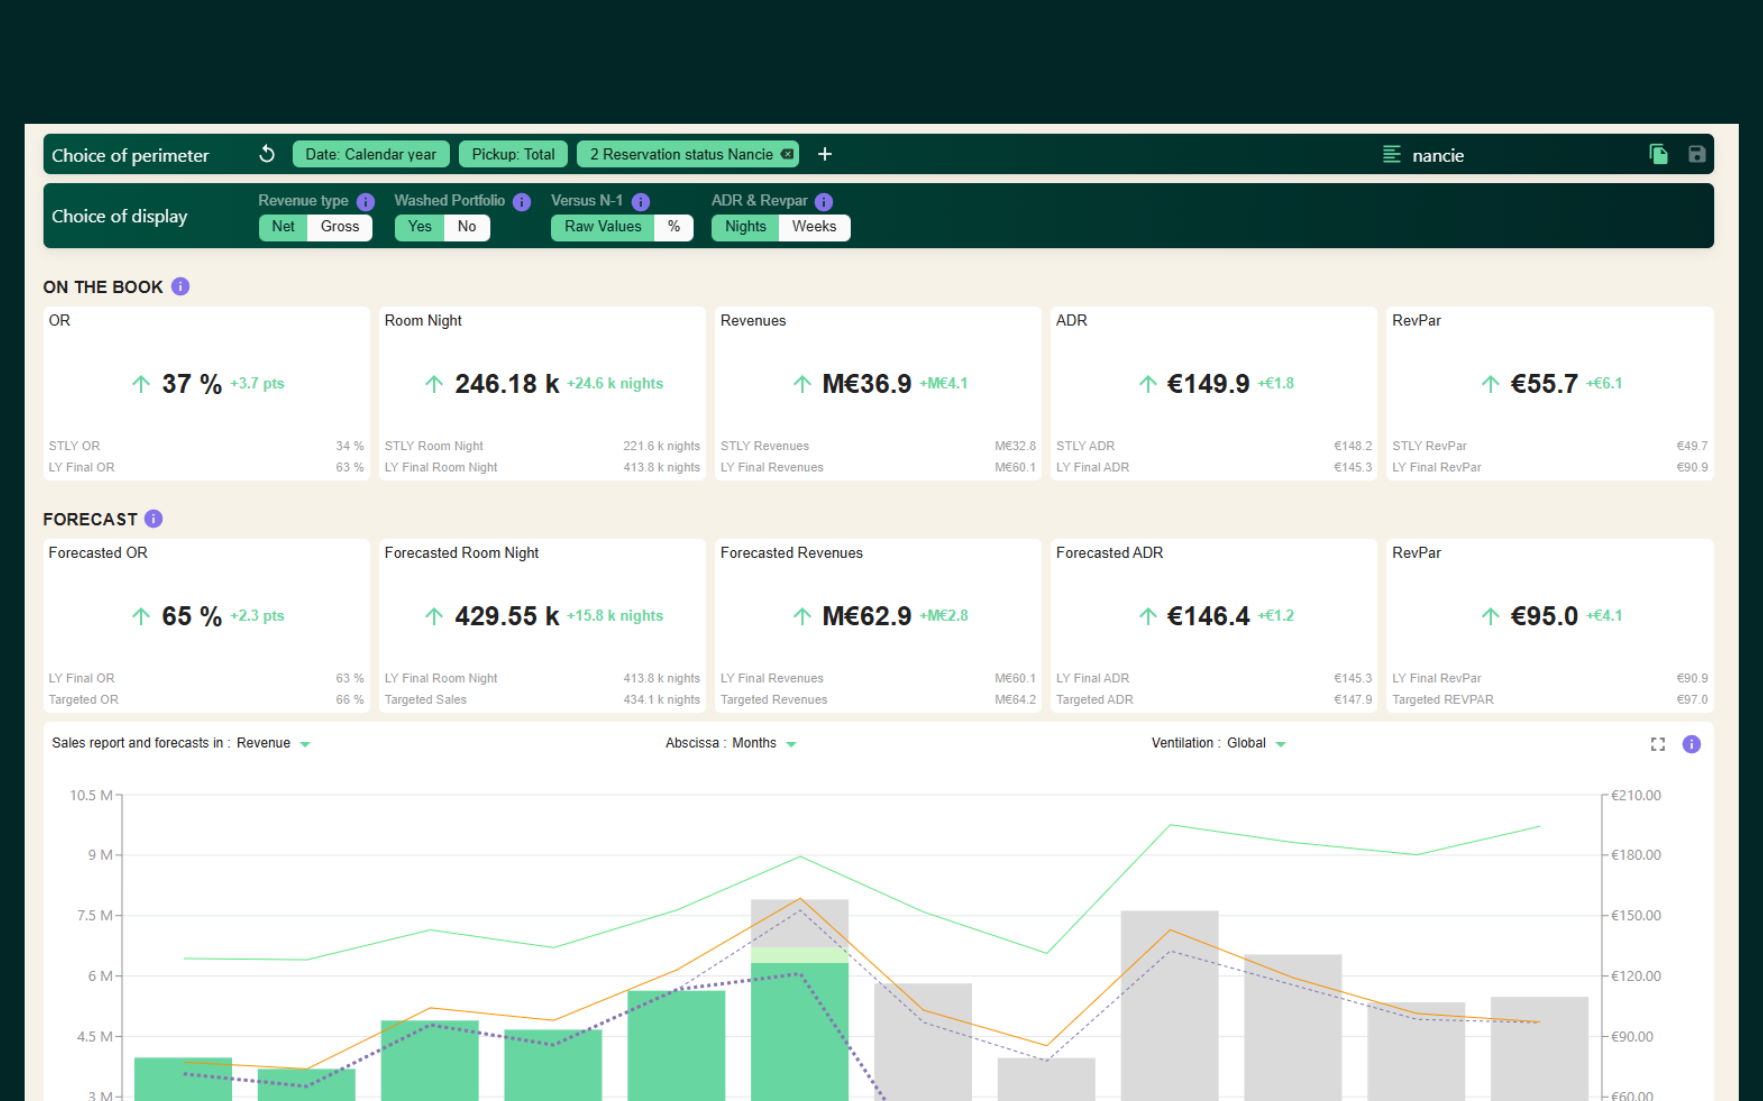Copy the view using the duplicate icon

click(x=1658, y=154)
